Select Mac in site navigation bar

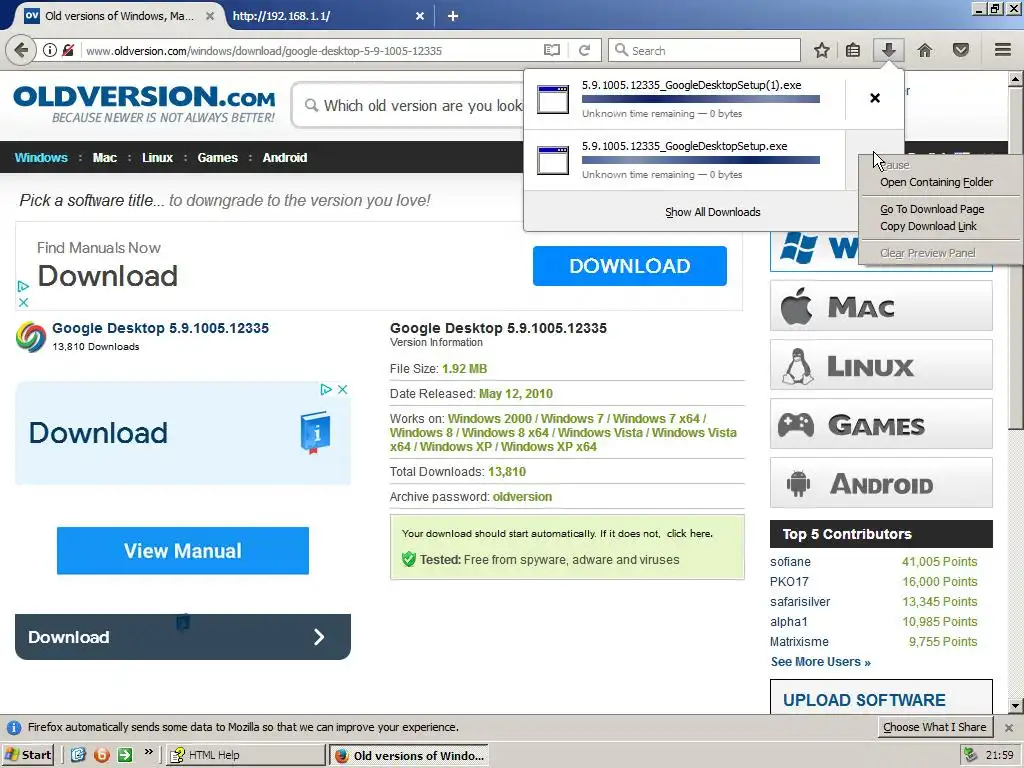click(104, 157)
